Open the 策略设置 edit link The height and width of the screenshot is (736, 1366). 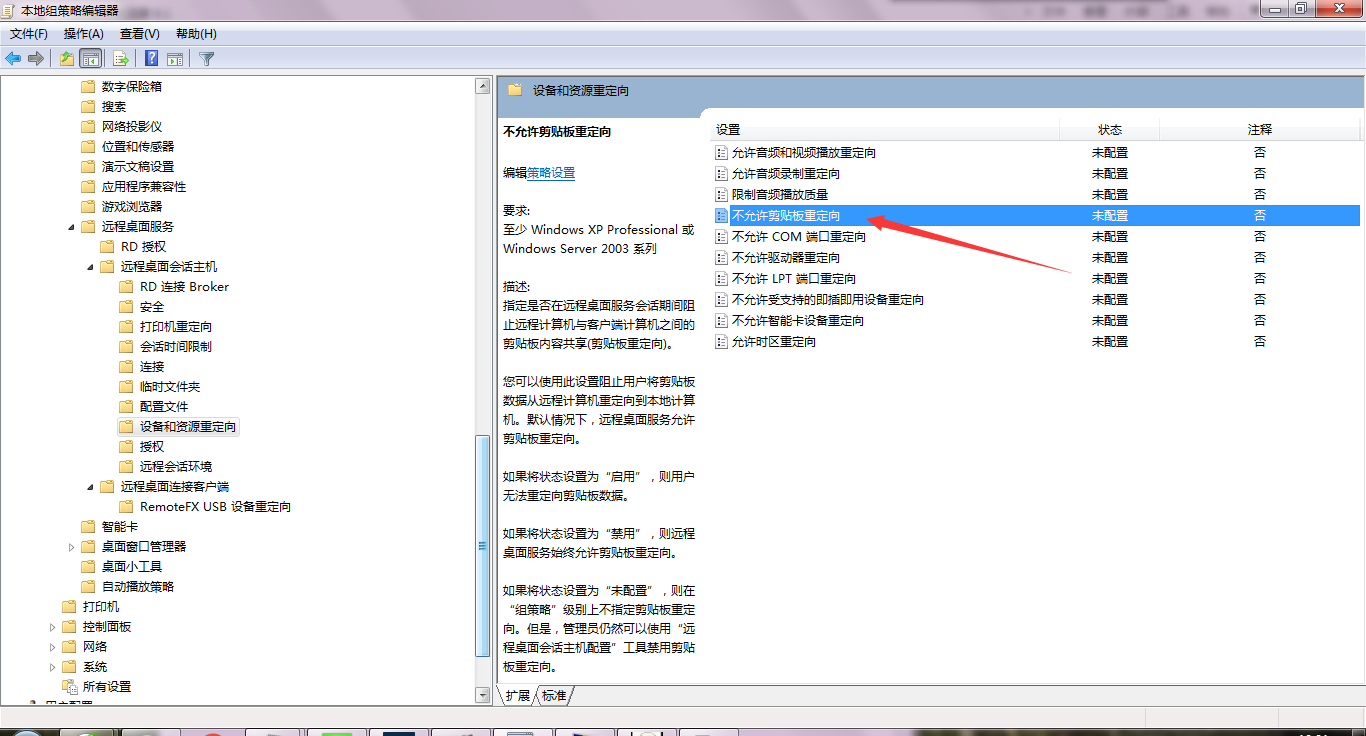551,173
